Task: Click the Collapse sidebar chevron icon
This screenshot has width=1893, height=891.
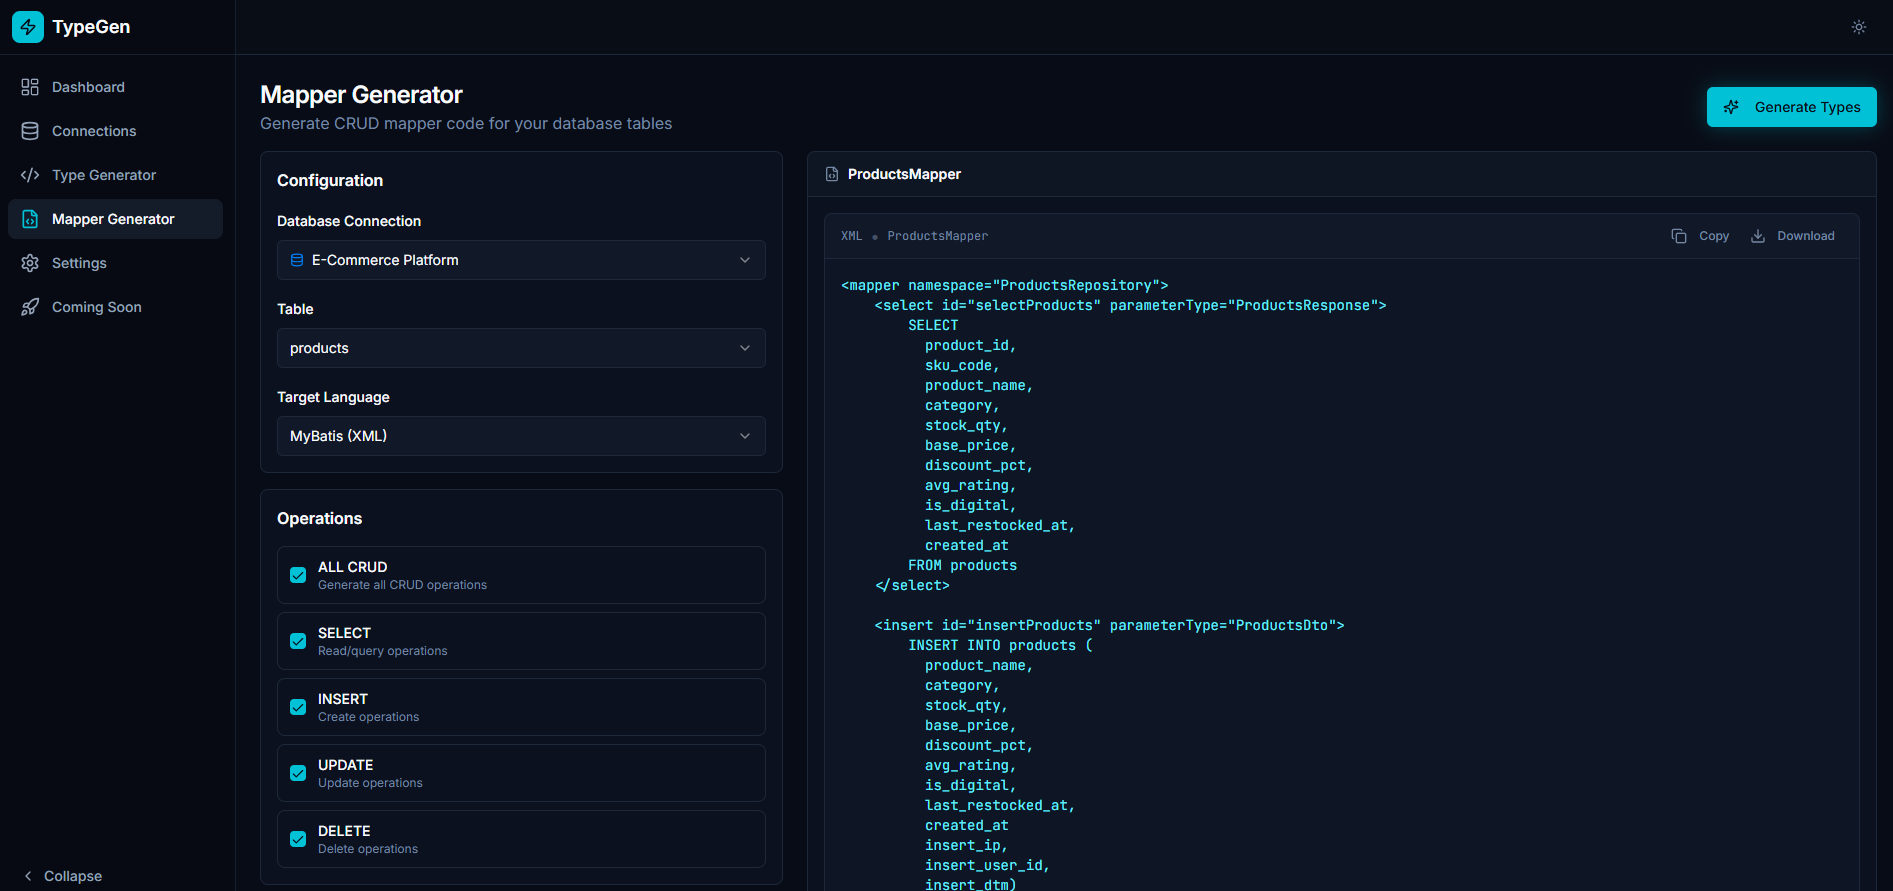Action: (28, 876)
